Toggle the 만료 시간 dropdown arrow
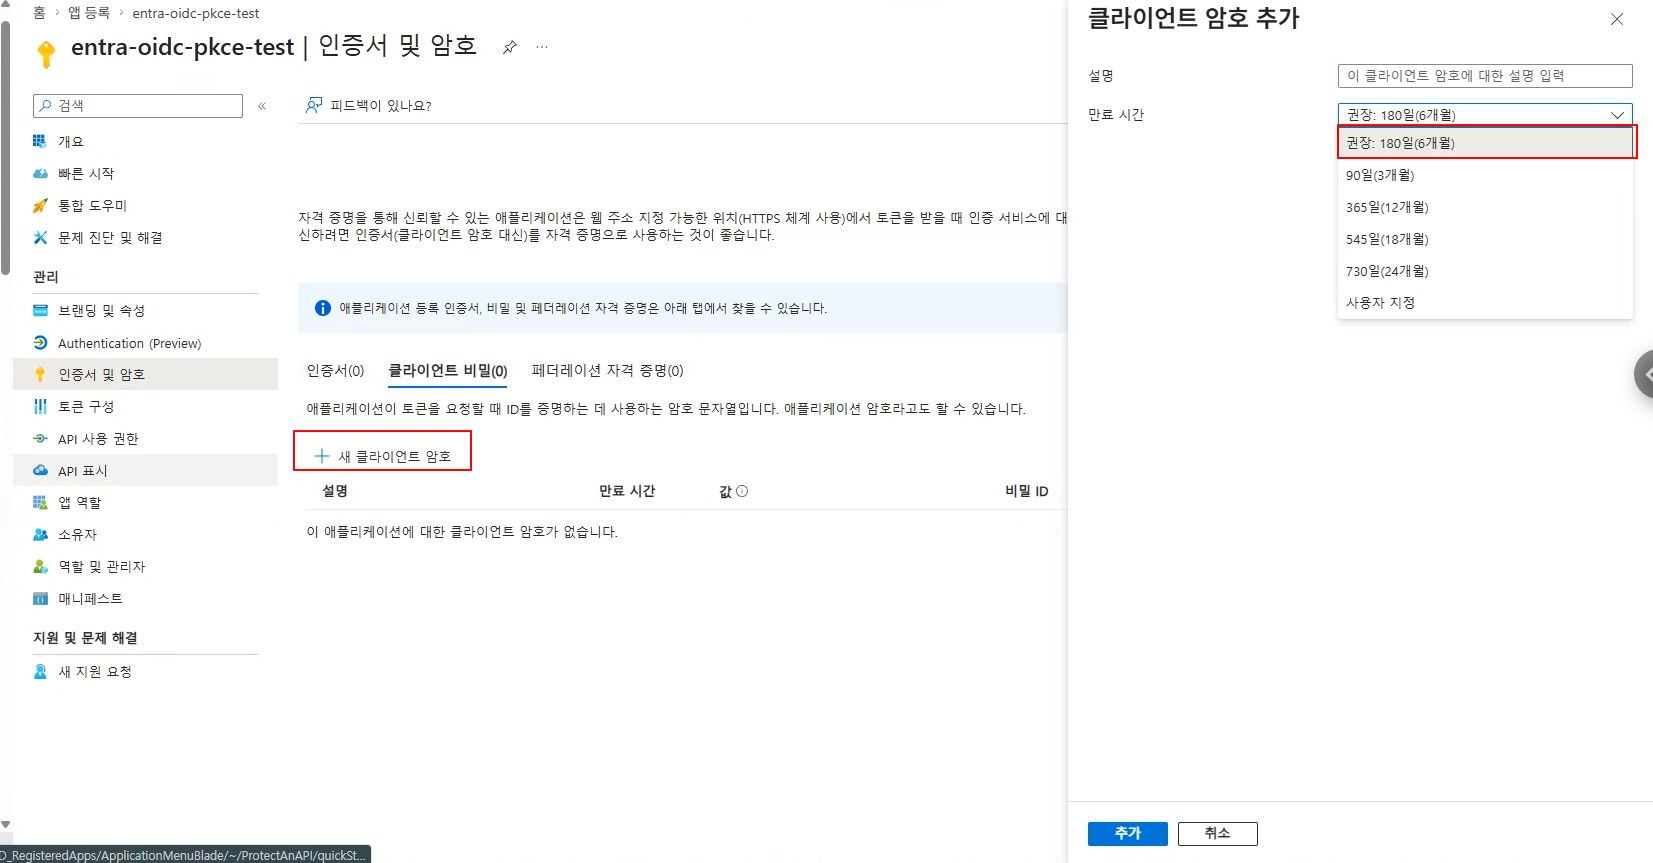The width and height of the screenshot is (1653, 863). click(1617, 115)
